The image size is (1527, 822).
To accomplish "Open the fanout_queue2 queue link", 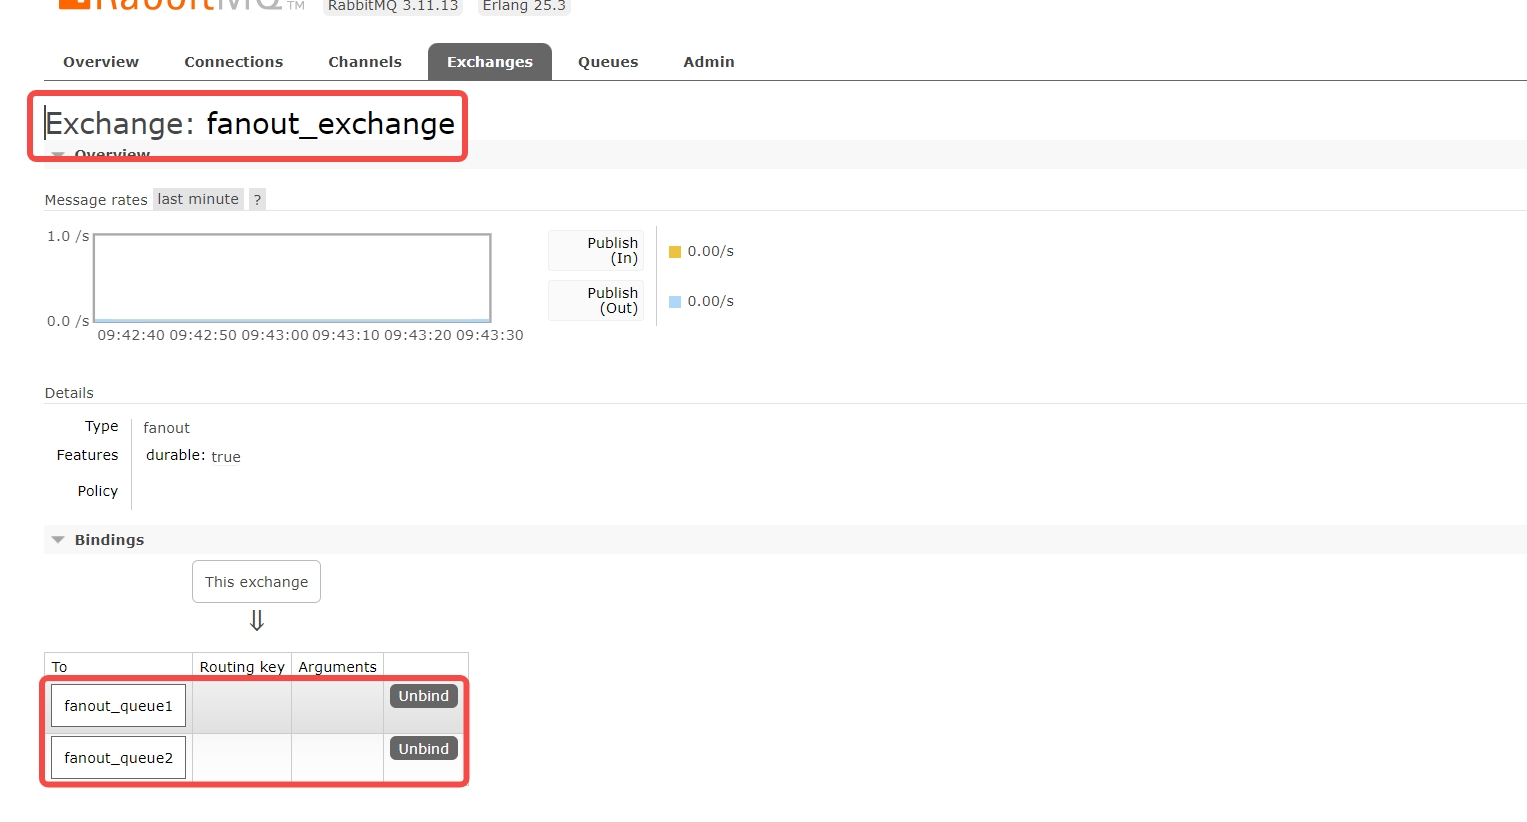I will pyautogui.click(x=118, y=758).
